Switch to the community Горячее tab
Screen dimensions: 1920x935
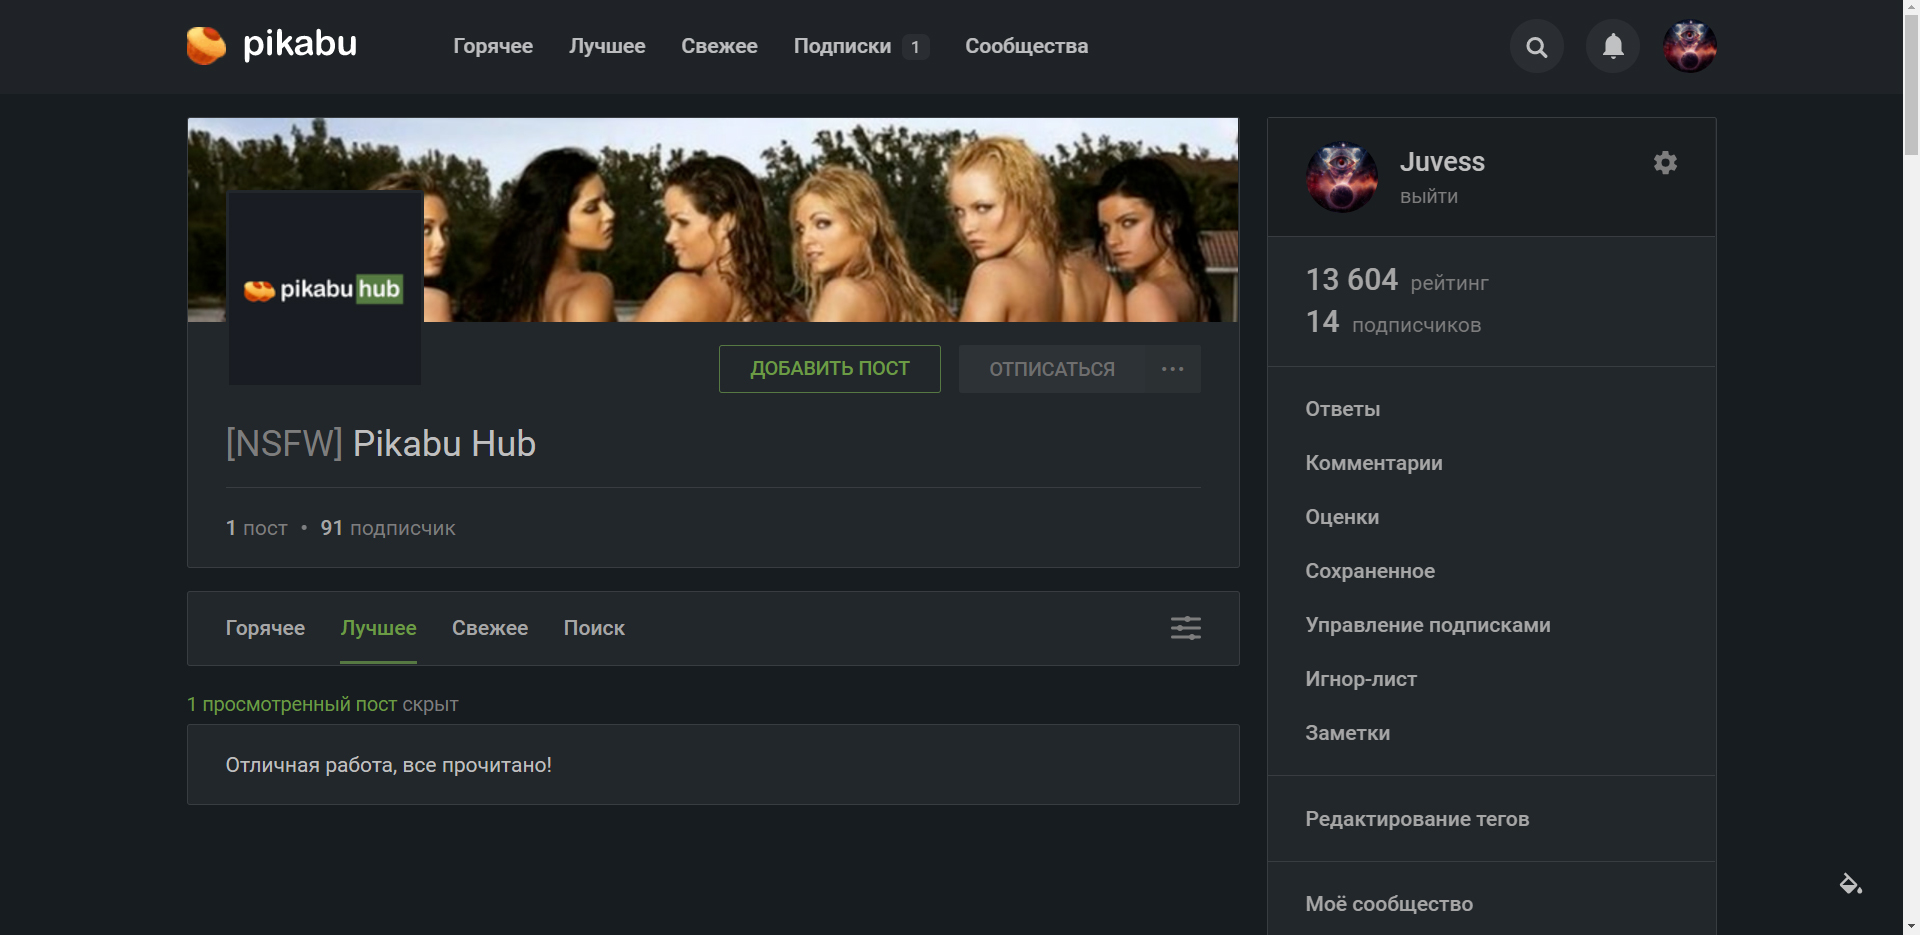click(265, 628)
